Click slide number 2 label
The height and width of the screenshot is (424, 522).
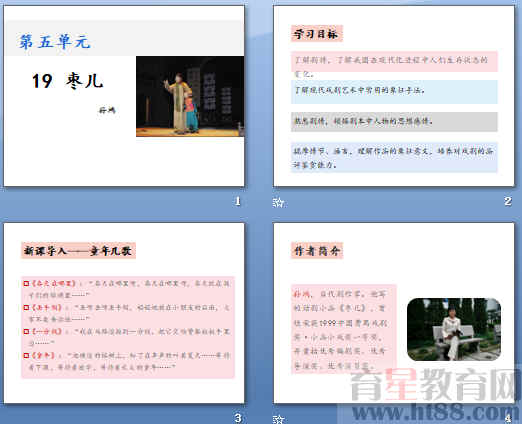(x=508, y=201)
